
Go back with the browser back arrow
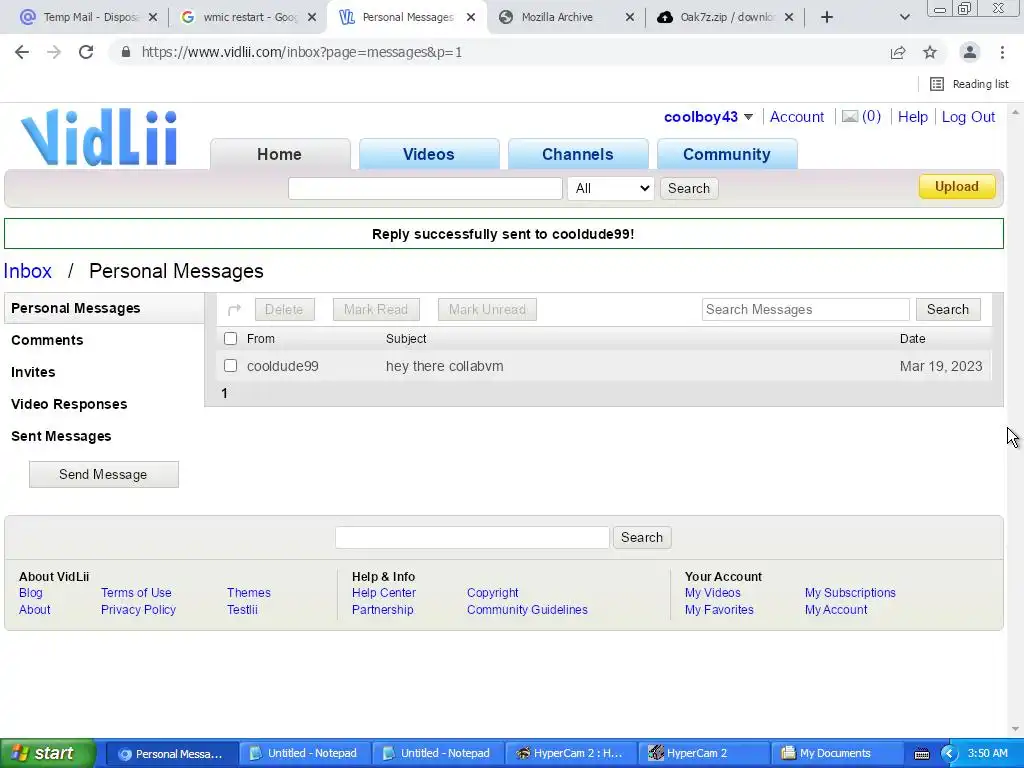(22, 52)
